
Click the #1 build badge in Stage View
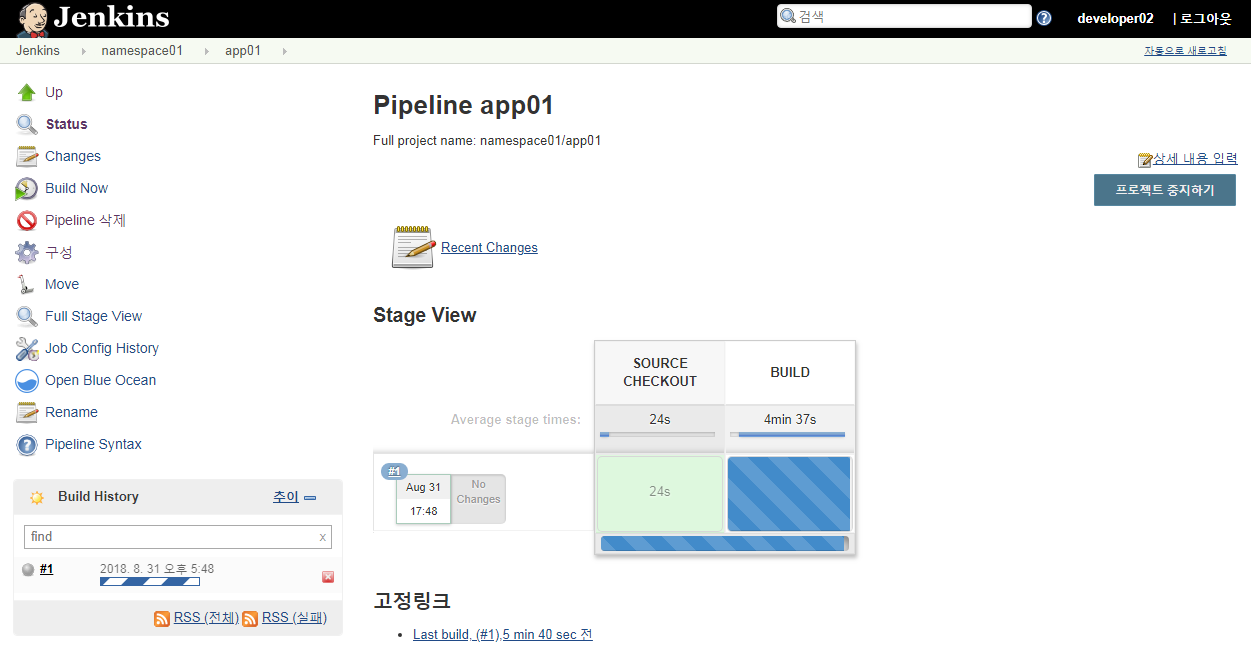(x=394, y=471)
